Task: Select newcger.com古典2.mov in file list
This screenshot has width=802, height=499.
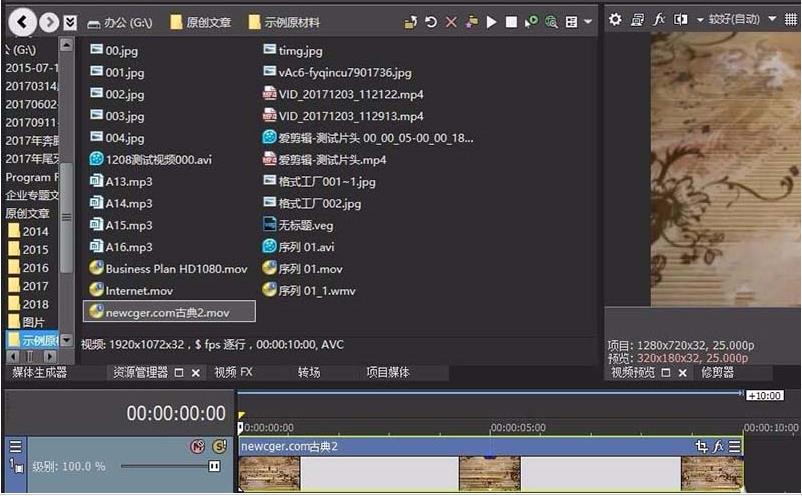Action: pyautogui.click(x=169, y=311)
